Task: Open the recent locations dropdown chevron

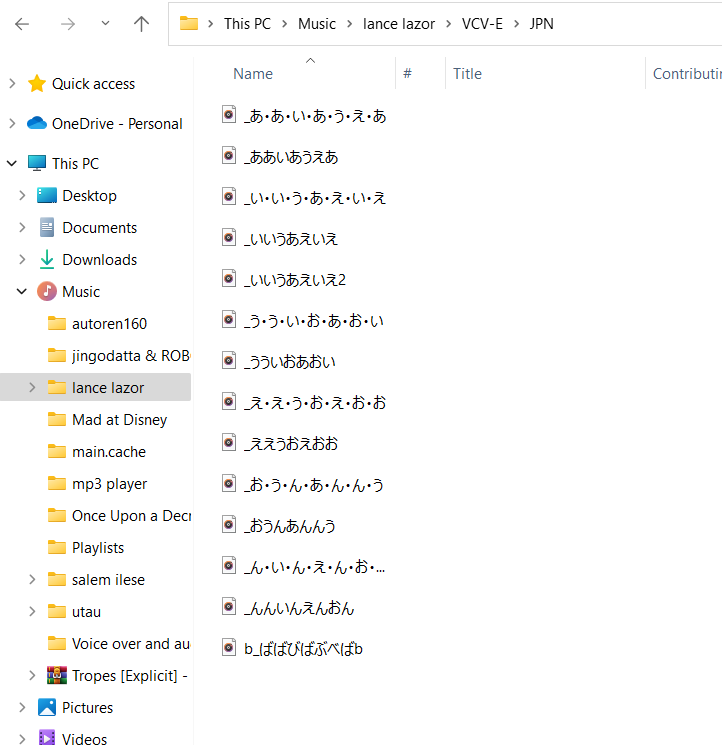Action: [105, 23]
